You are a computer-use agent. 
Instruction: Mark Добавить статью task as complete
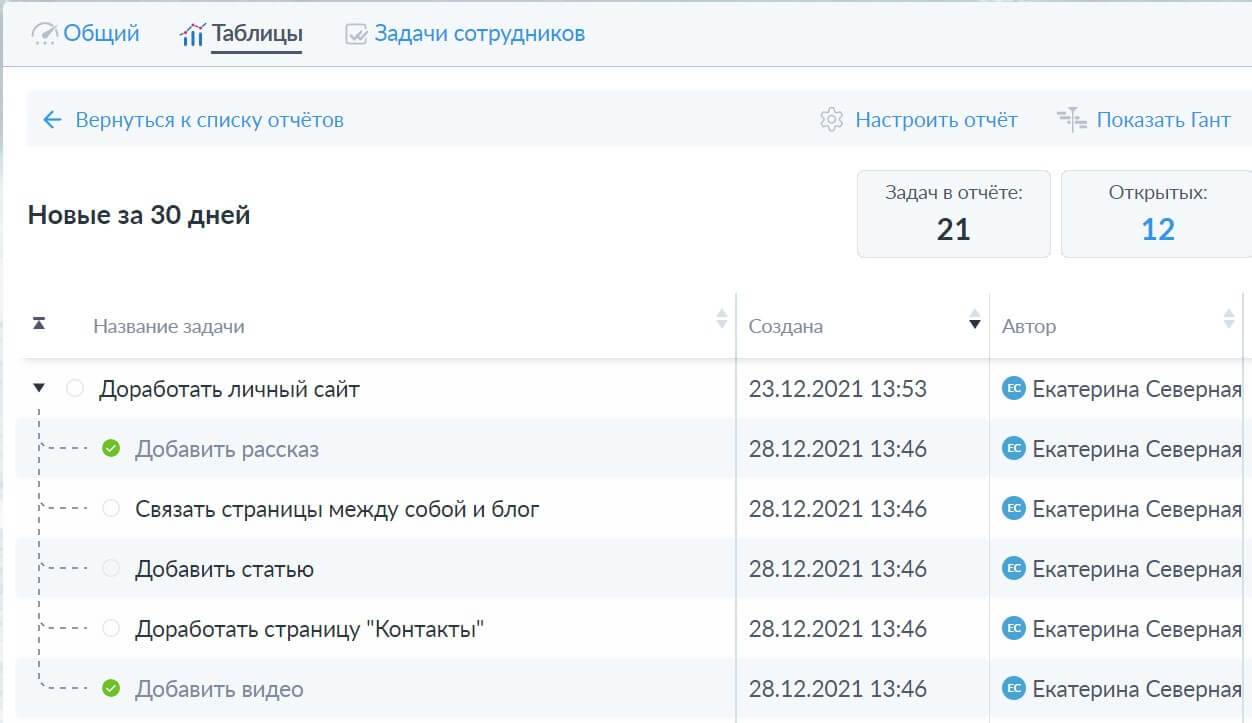click(x=111, y=568)
